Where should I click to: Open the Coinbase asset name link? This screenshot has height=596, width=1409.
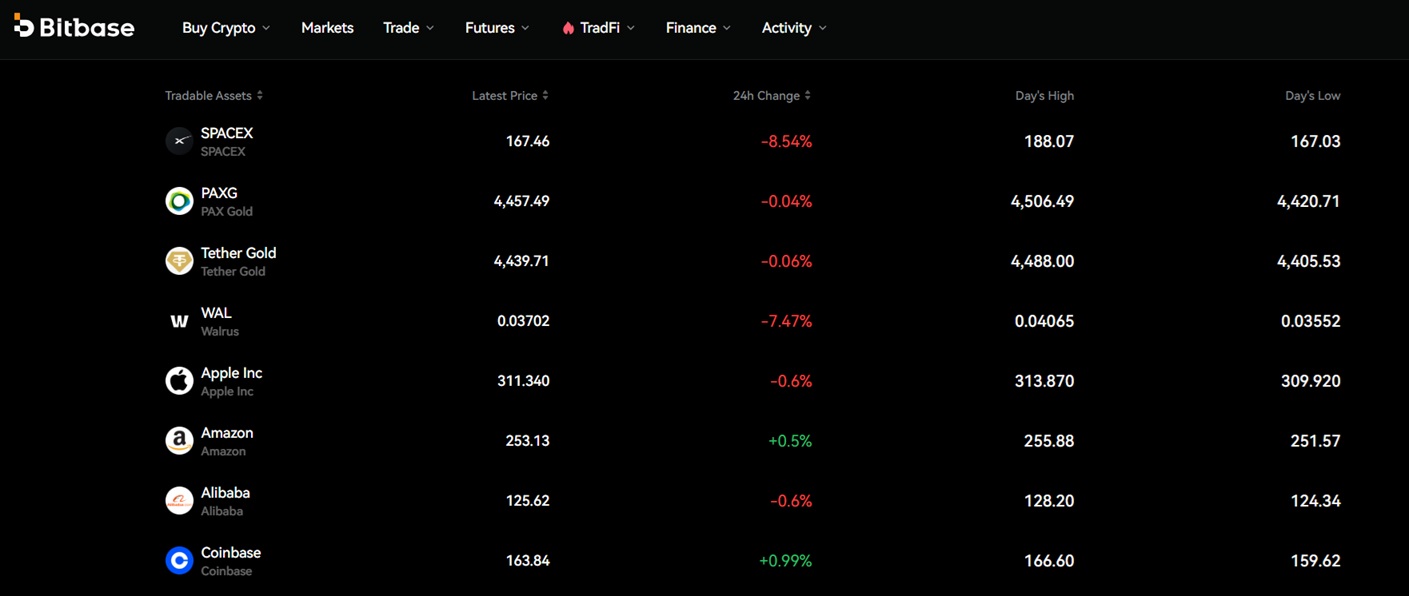[x=231, y=553]
